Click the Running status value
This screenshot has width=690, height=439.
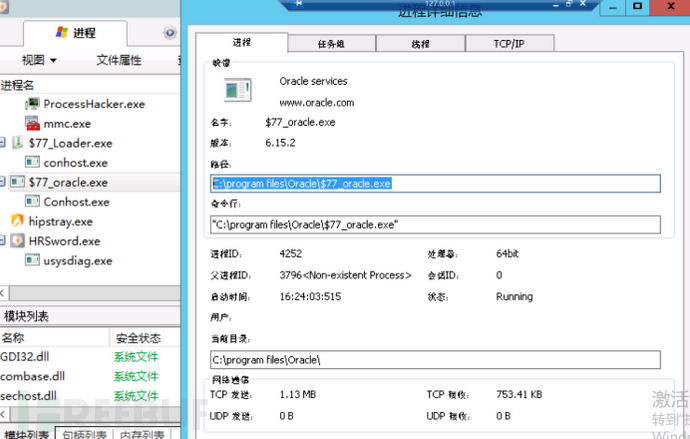514,296
